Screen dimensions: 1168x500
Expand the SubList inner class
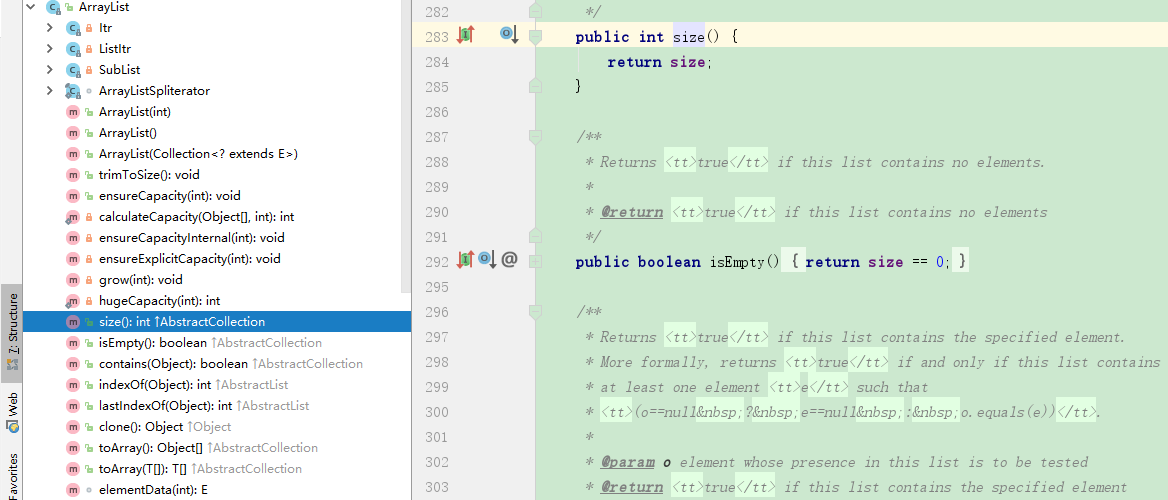[x=50, y=70]
